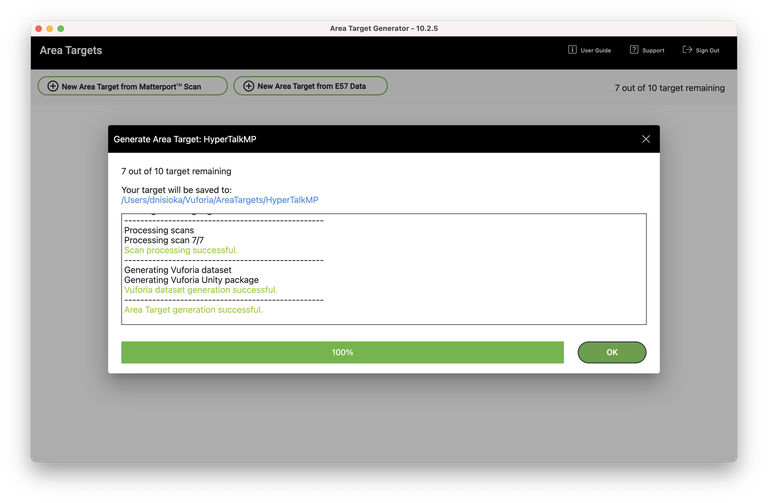Click 'Your target will be saved to:' label
Image resolution: width=768 pixels, height=503 pixels.
coord(176,190)
